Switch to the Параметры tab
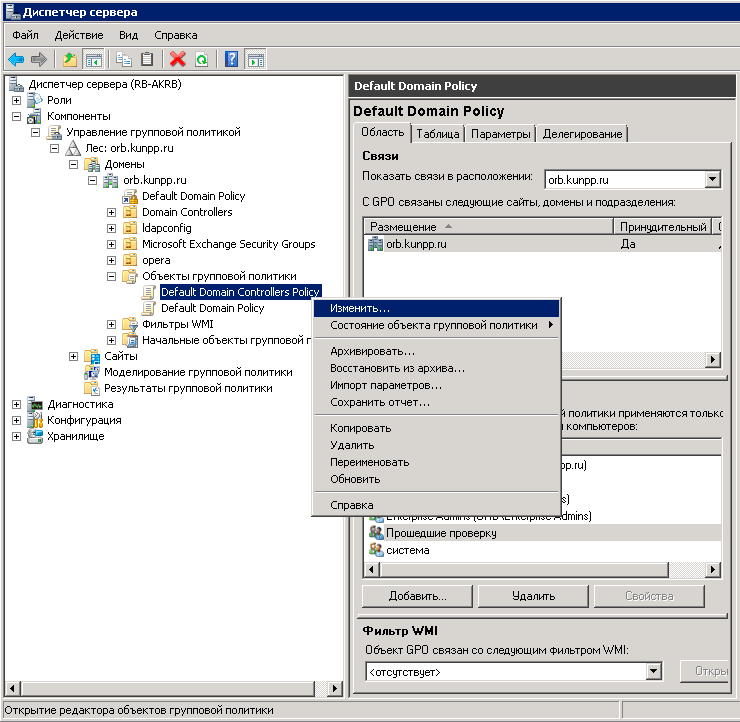 500,134
